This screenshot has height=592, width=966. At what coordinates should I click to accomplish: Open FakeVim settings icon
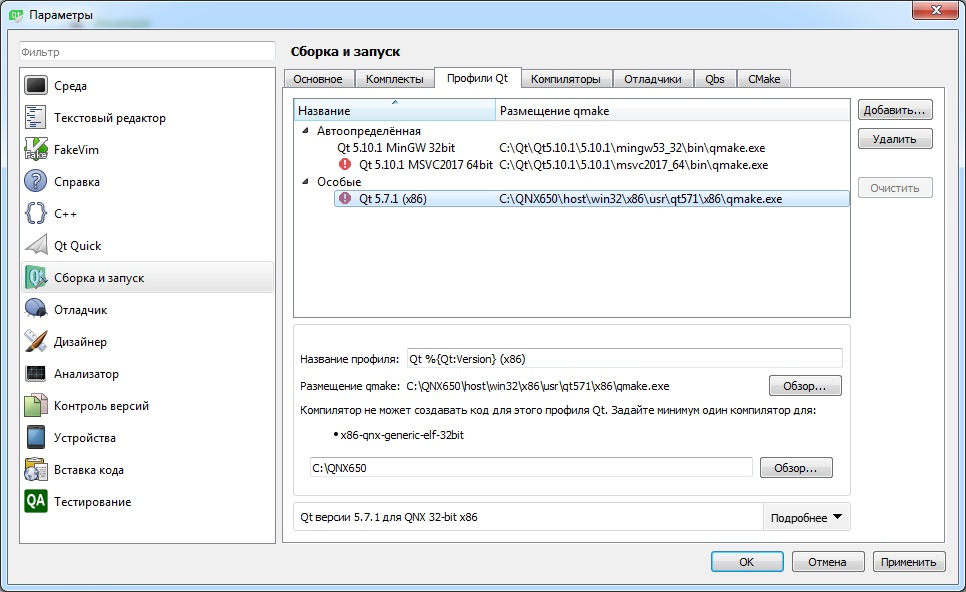[x=36, y=149]
